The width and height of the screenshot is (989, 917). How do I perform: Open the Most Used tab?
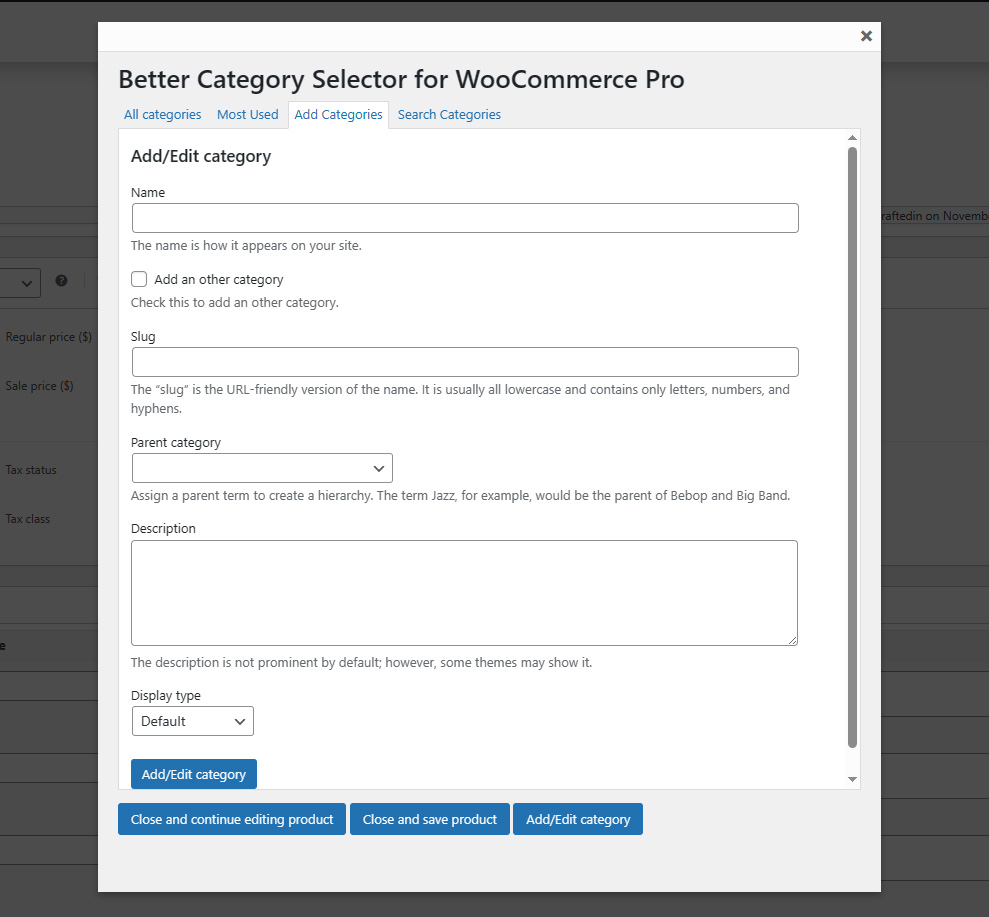pyautogui.click(x=247, y=115)
